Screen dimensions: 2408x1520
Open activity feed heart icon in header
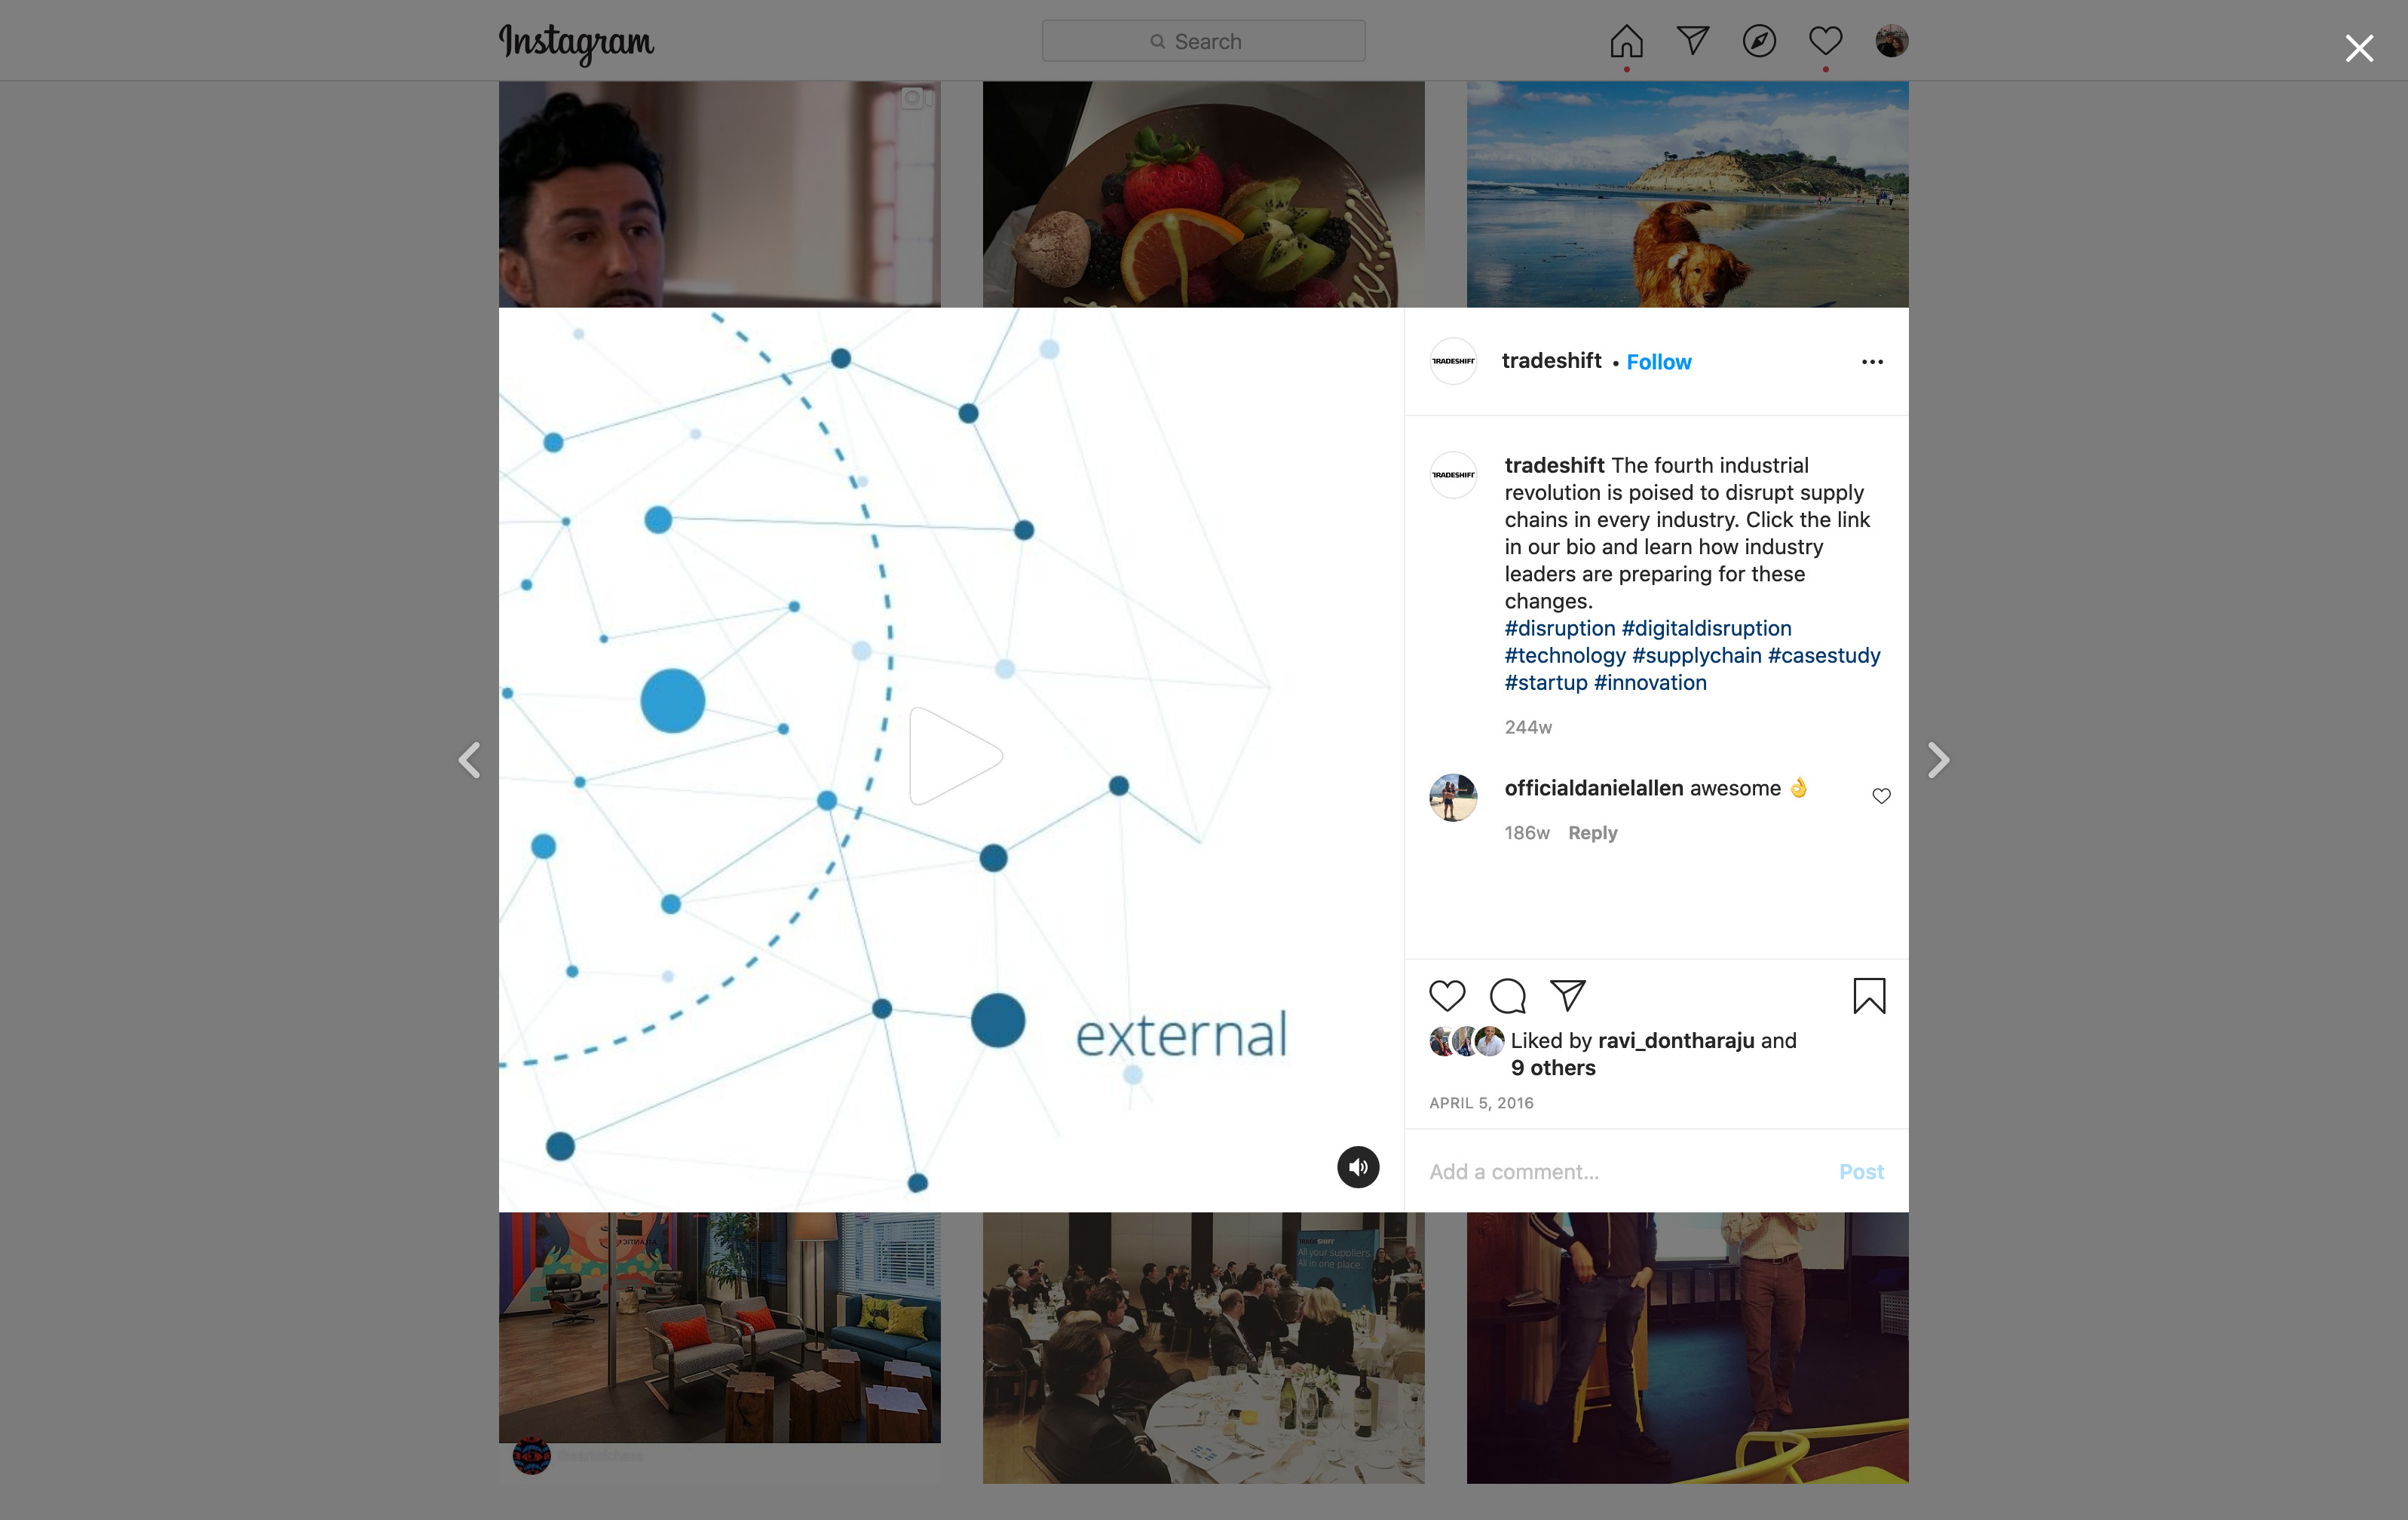click(x=1825, y=41)
